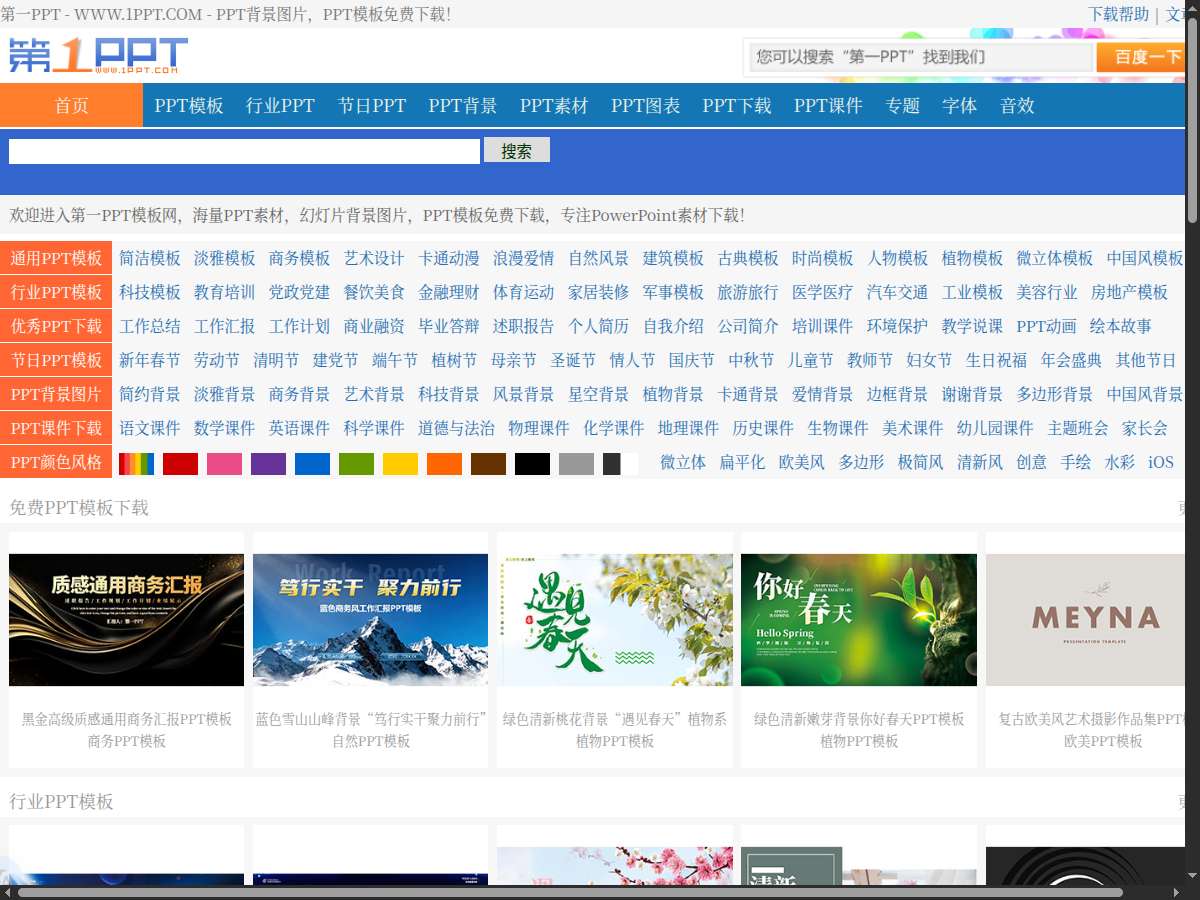Viewport: 1200px width, 900px height.
Task: Pick the red color swatch
Action: [x=180, y=463]
